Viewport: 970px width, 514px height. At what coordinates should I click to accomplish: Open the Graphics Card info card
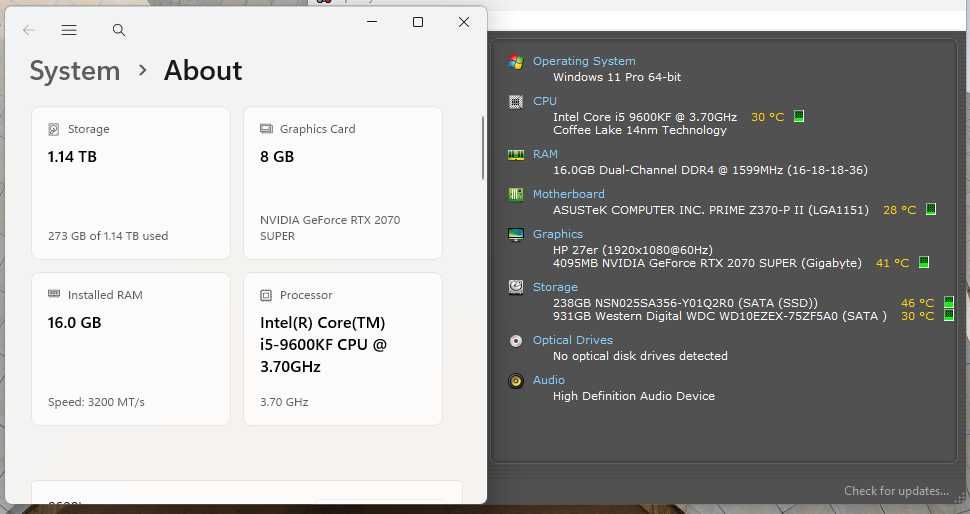click(x=343, y=183)
